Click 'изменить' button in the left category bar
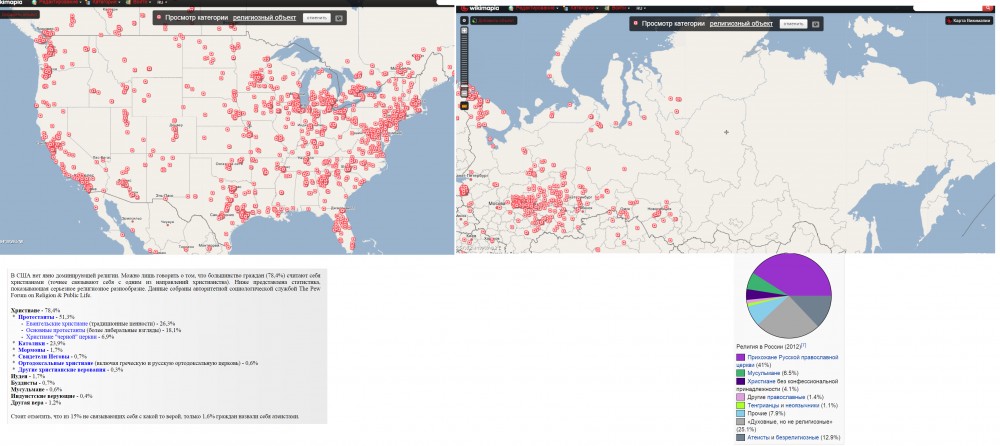 pyautogui.click(x=314, y=18)
